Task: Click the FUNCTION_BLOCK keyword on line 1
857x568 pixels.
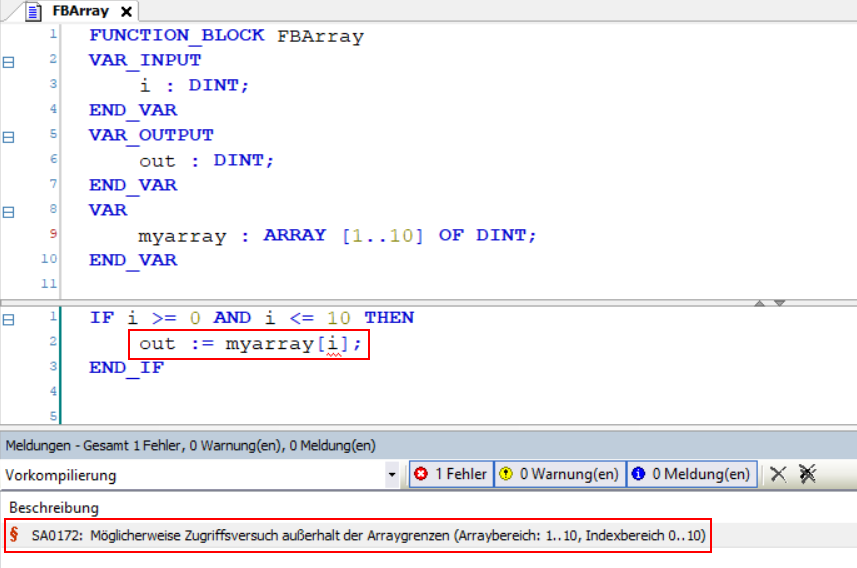Action: [x=177, y=36]
